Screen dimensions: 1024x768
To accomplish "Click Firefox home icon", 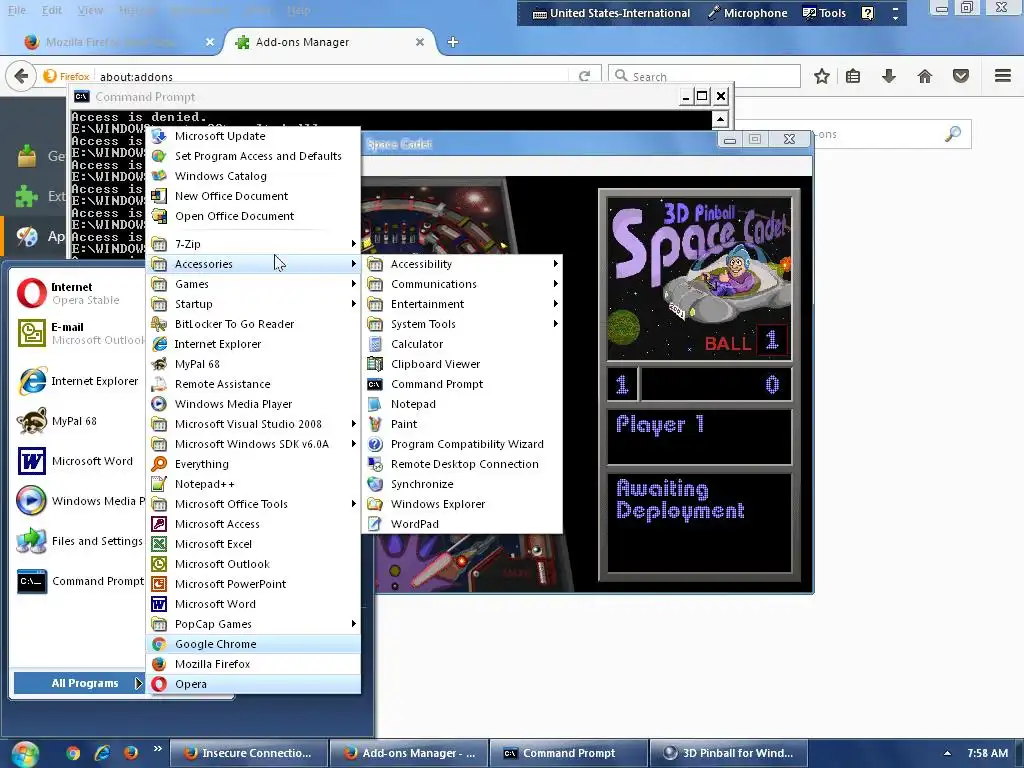I will tap(925, 76).
